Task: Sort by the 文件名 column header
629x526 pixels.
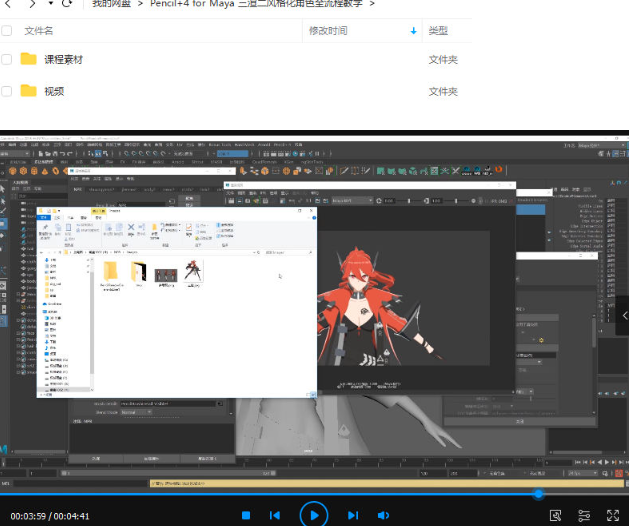Action: (x=39, y=30)
